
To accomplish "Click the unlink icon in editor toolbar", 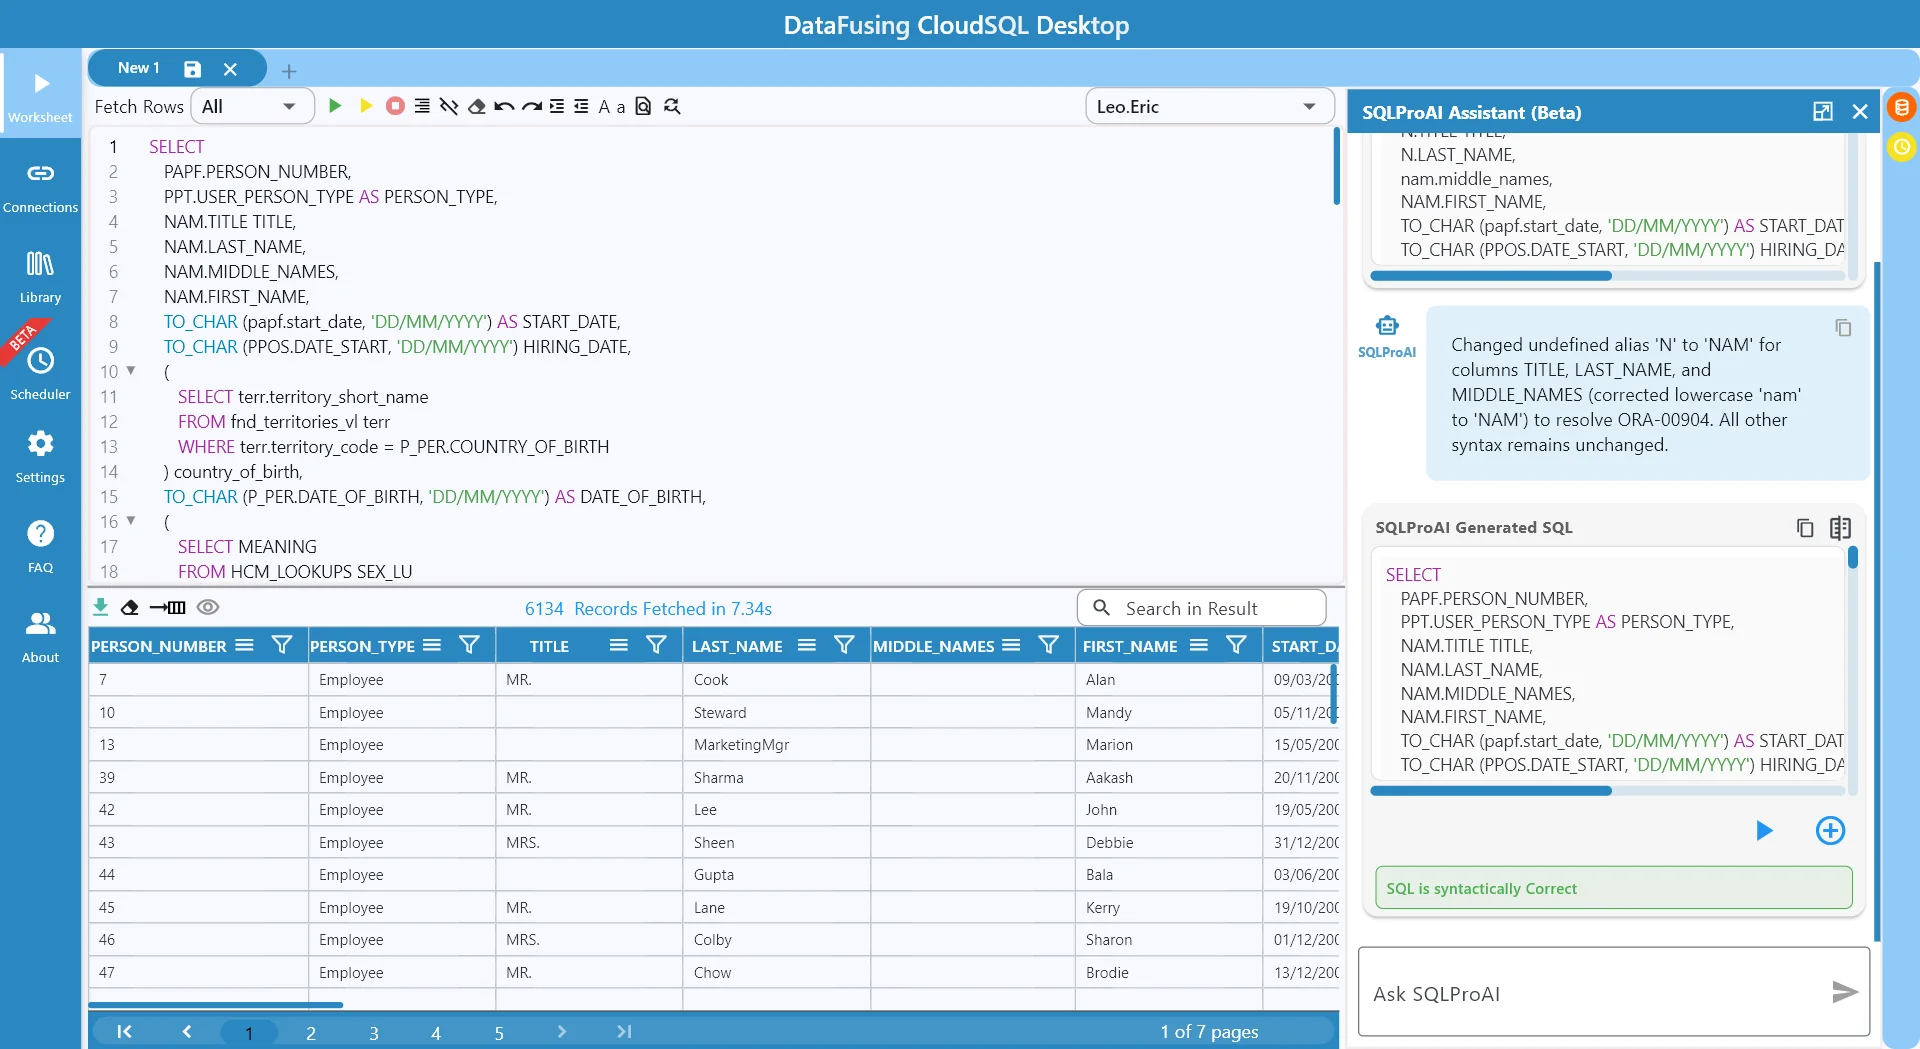I will pyautogui.click(x=449, y=106).
